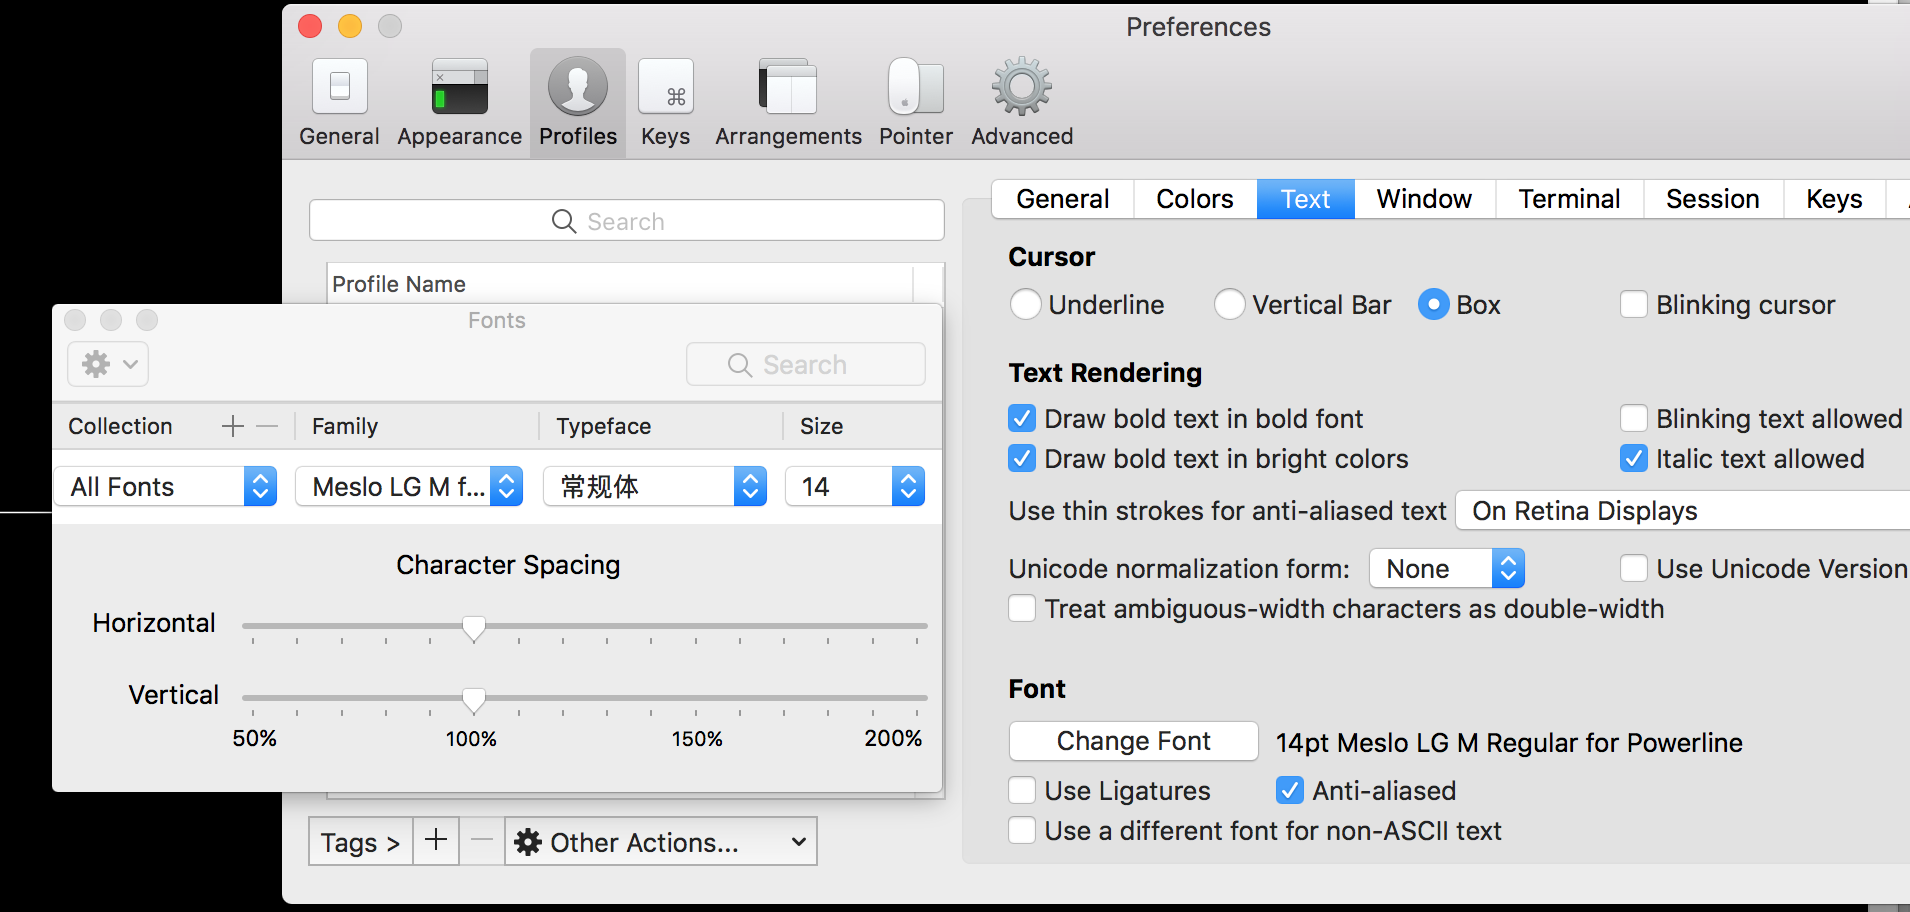1910x912 pixels.
Task: Open the General preferences icon
Action: (x=339, y=88)
